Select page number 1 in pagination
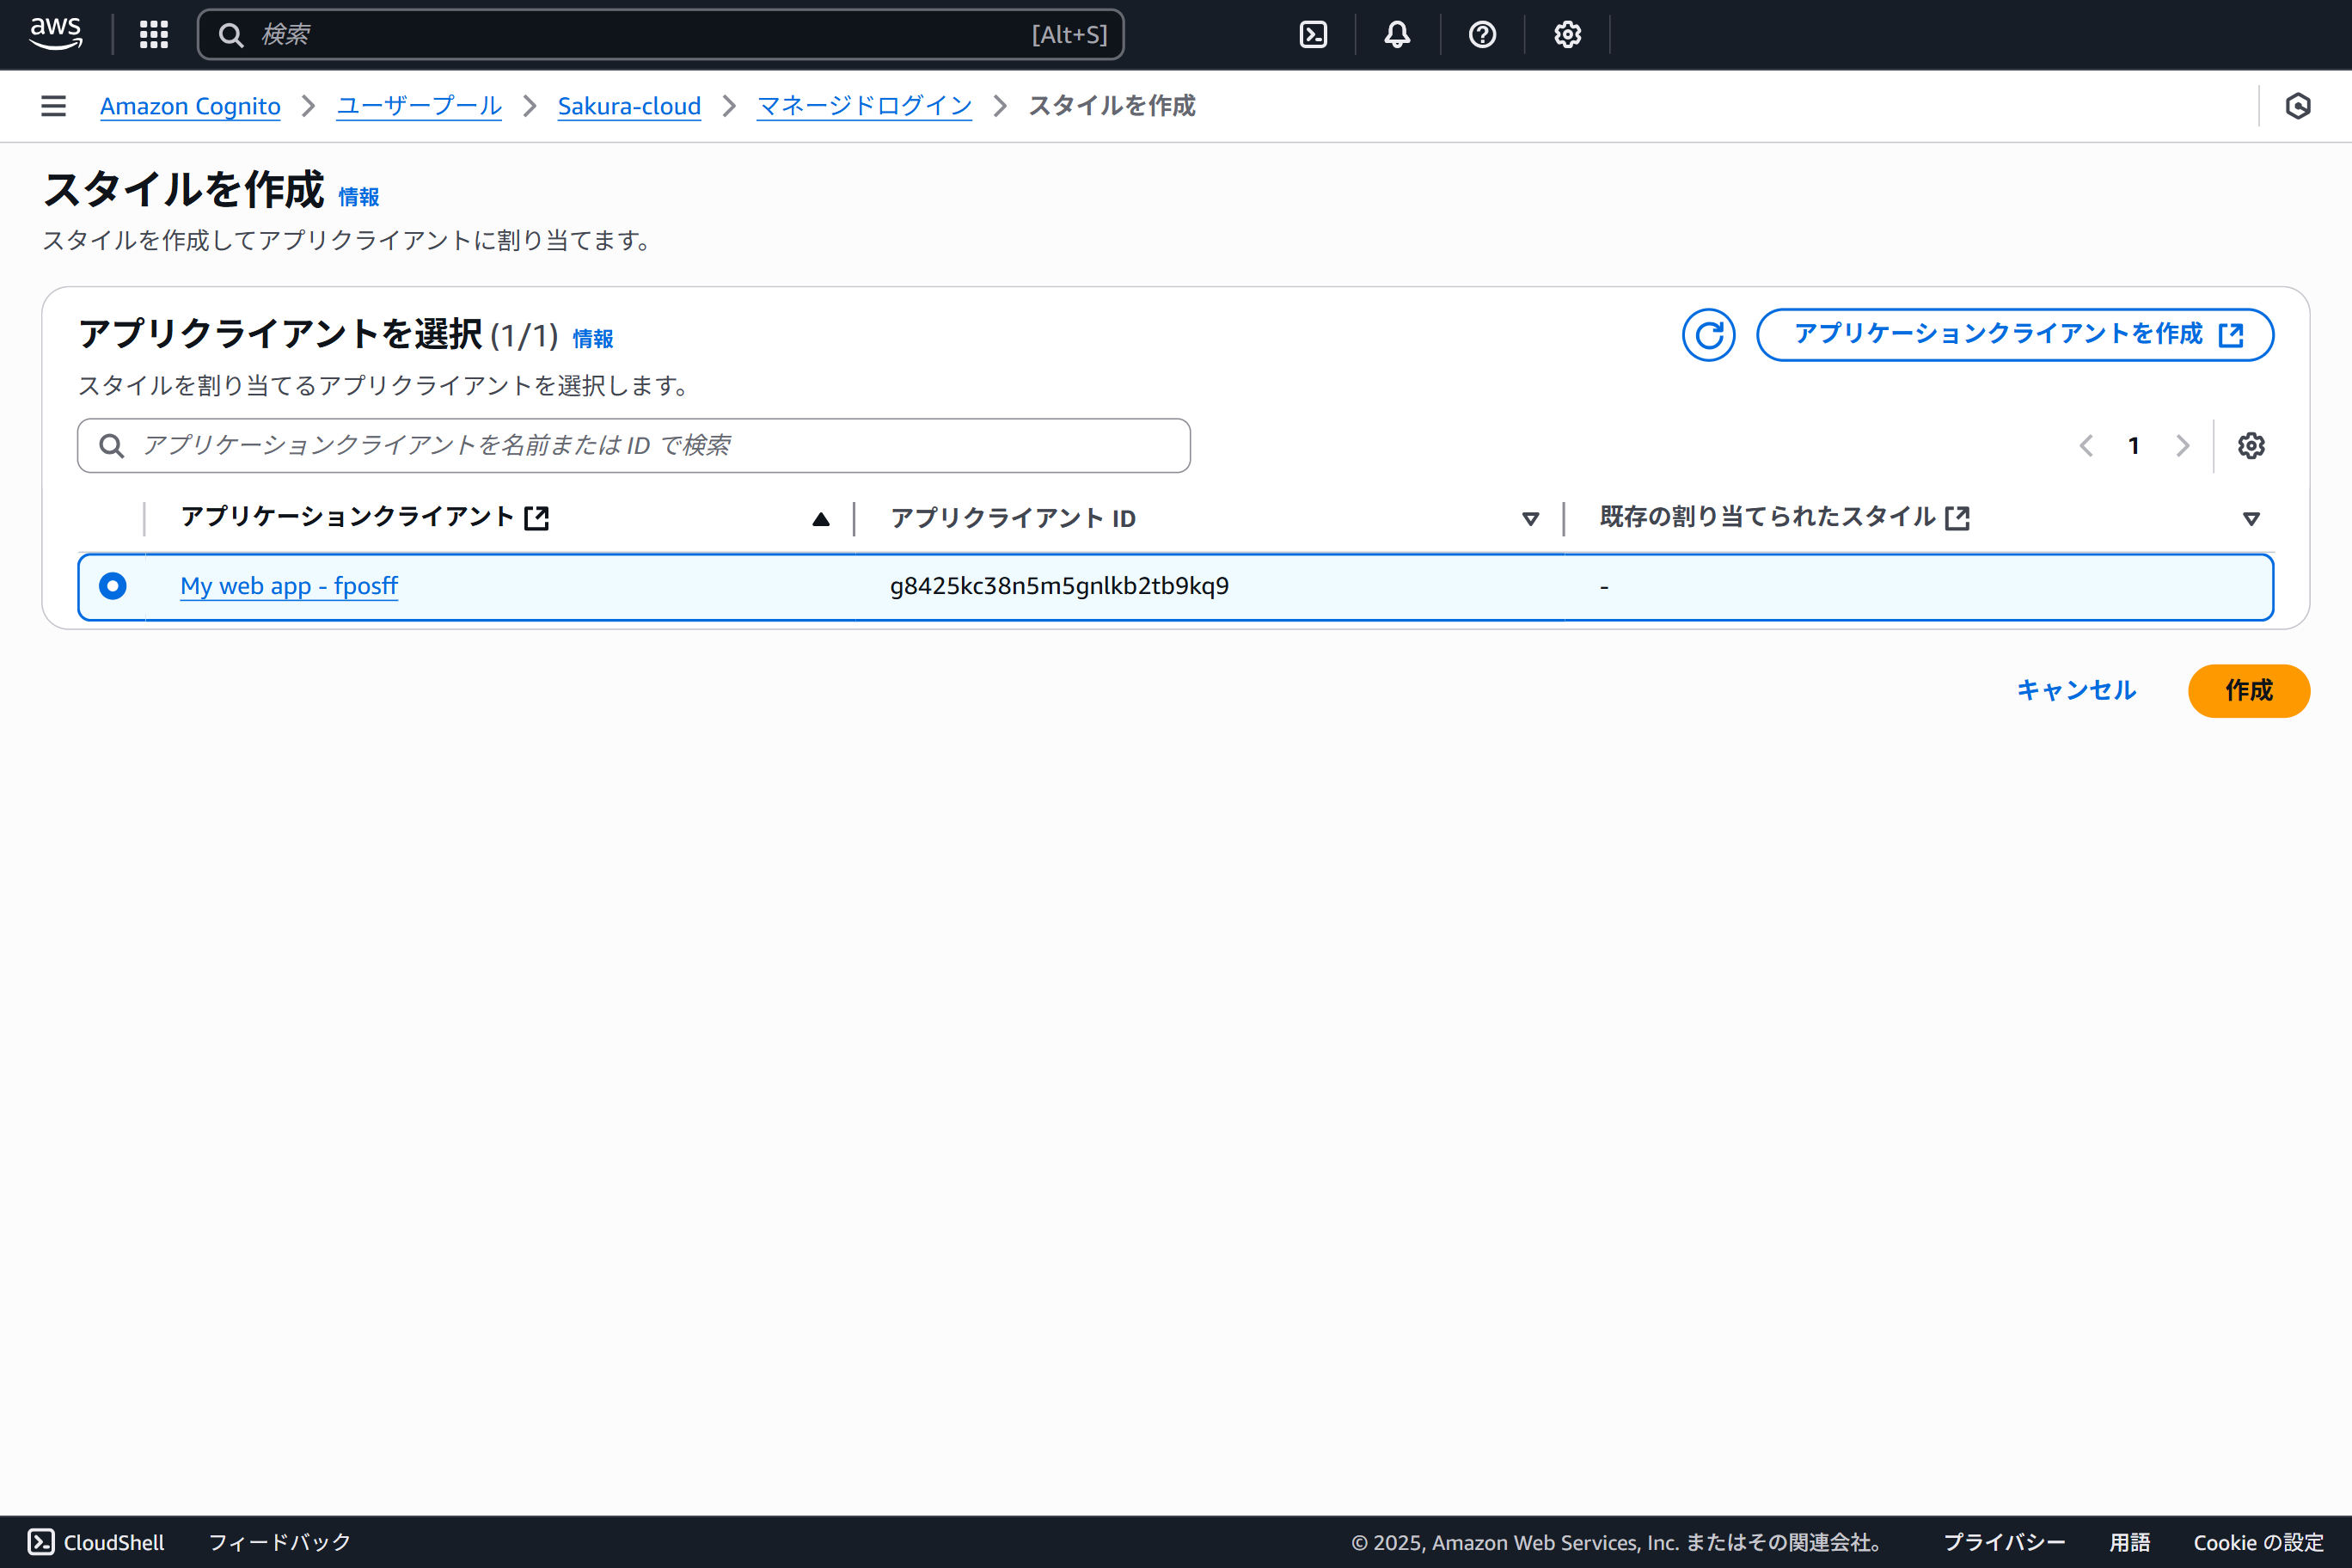2352x1568 pixels. 2134,446
